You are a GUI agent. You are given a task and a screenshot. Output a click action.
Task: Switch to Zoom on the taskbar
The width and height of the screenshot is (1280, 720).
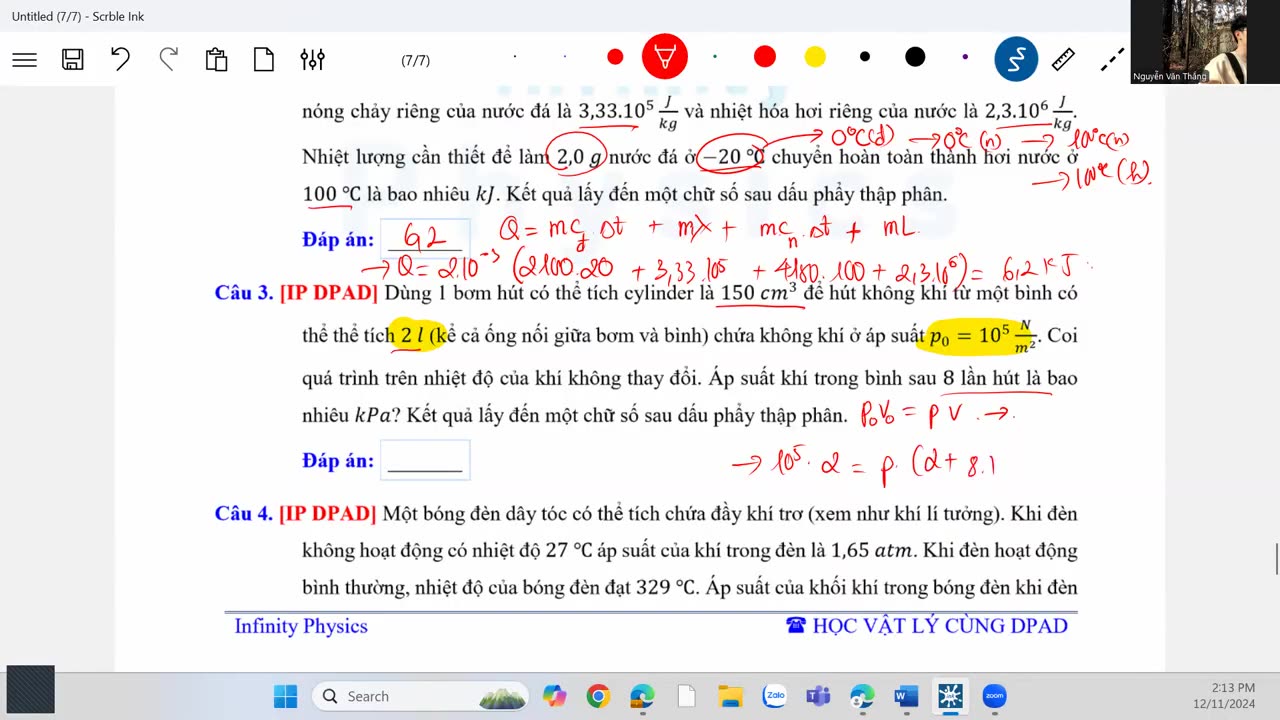(x=994, y=696)
